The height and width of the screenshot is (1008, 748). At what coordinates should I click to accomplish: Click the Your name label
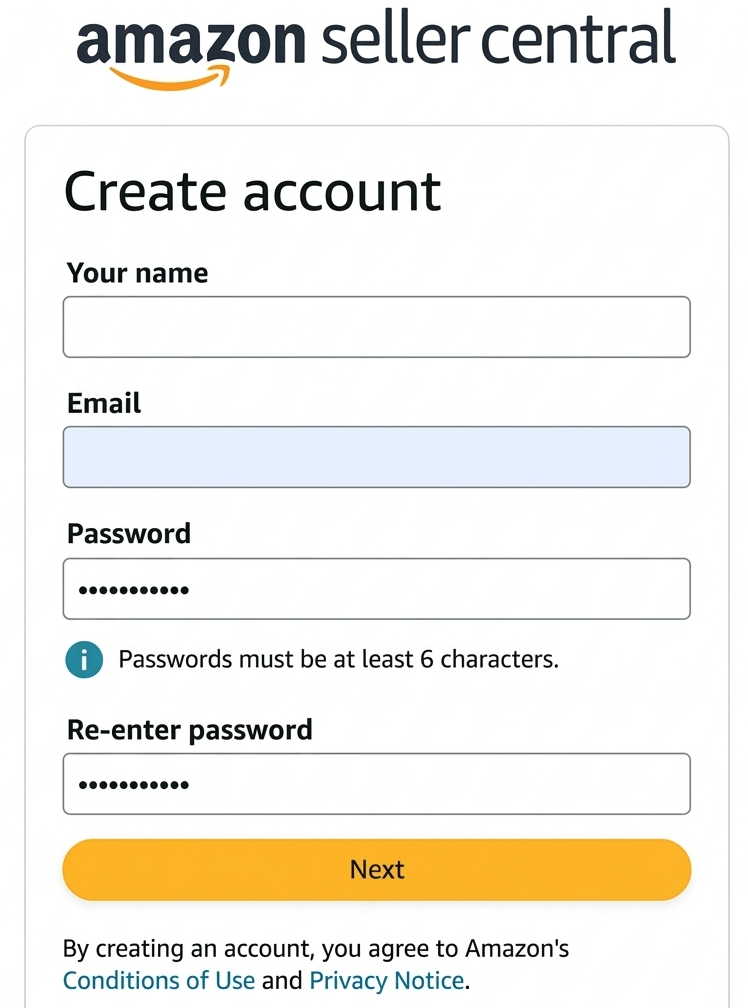(137, 272)
